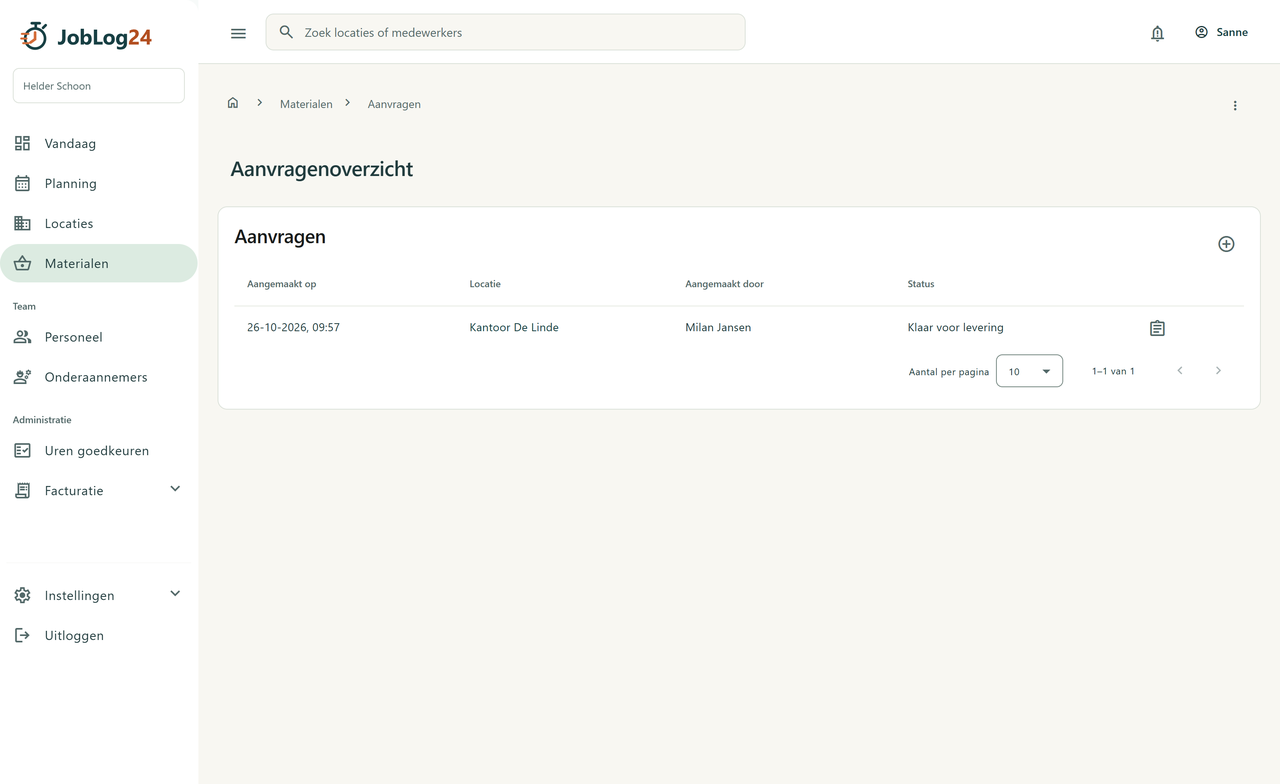This screenshot has width=1280, height=784.
Task: Click the Milan Jansen cell
Action: click(718, 327)
